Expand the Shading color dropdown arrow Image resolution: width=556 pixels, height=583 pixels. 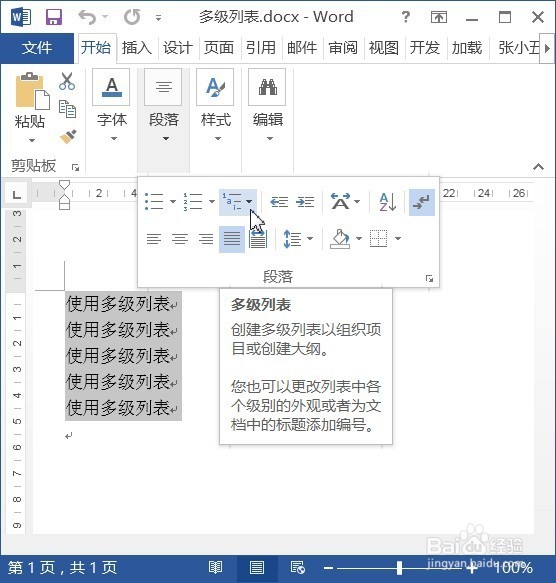tap(359, 238)
